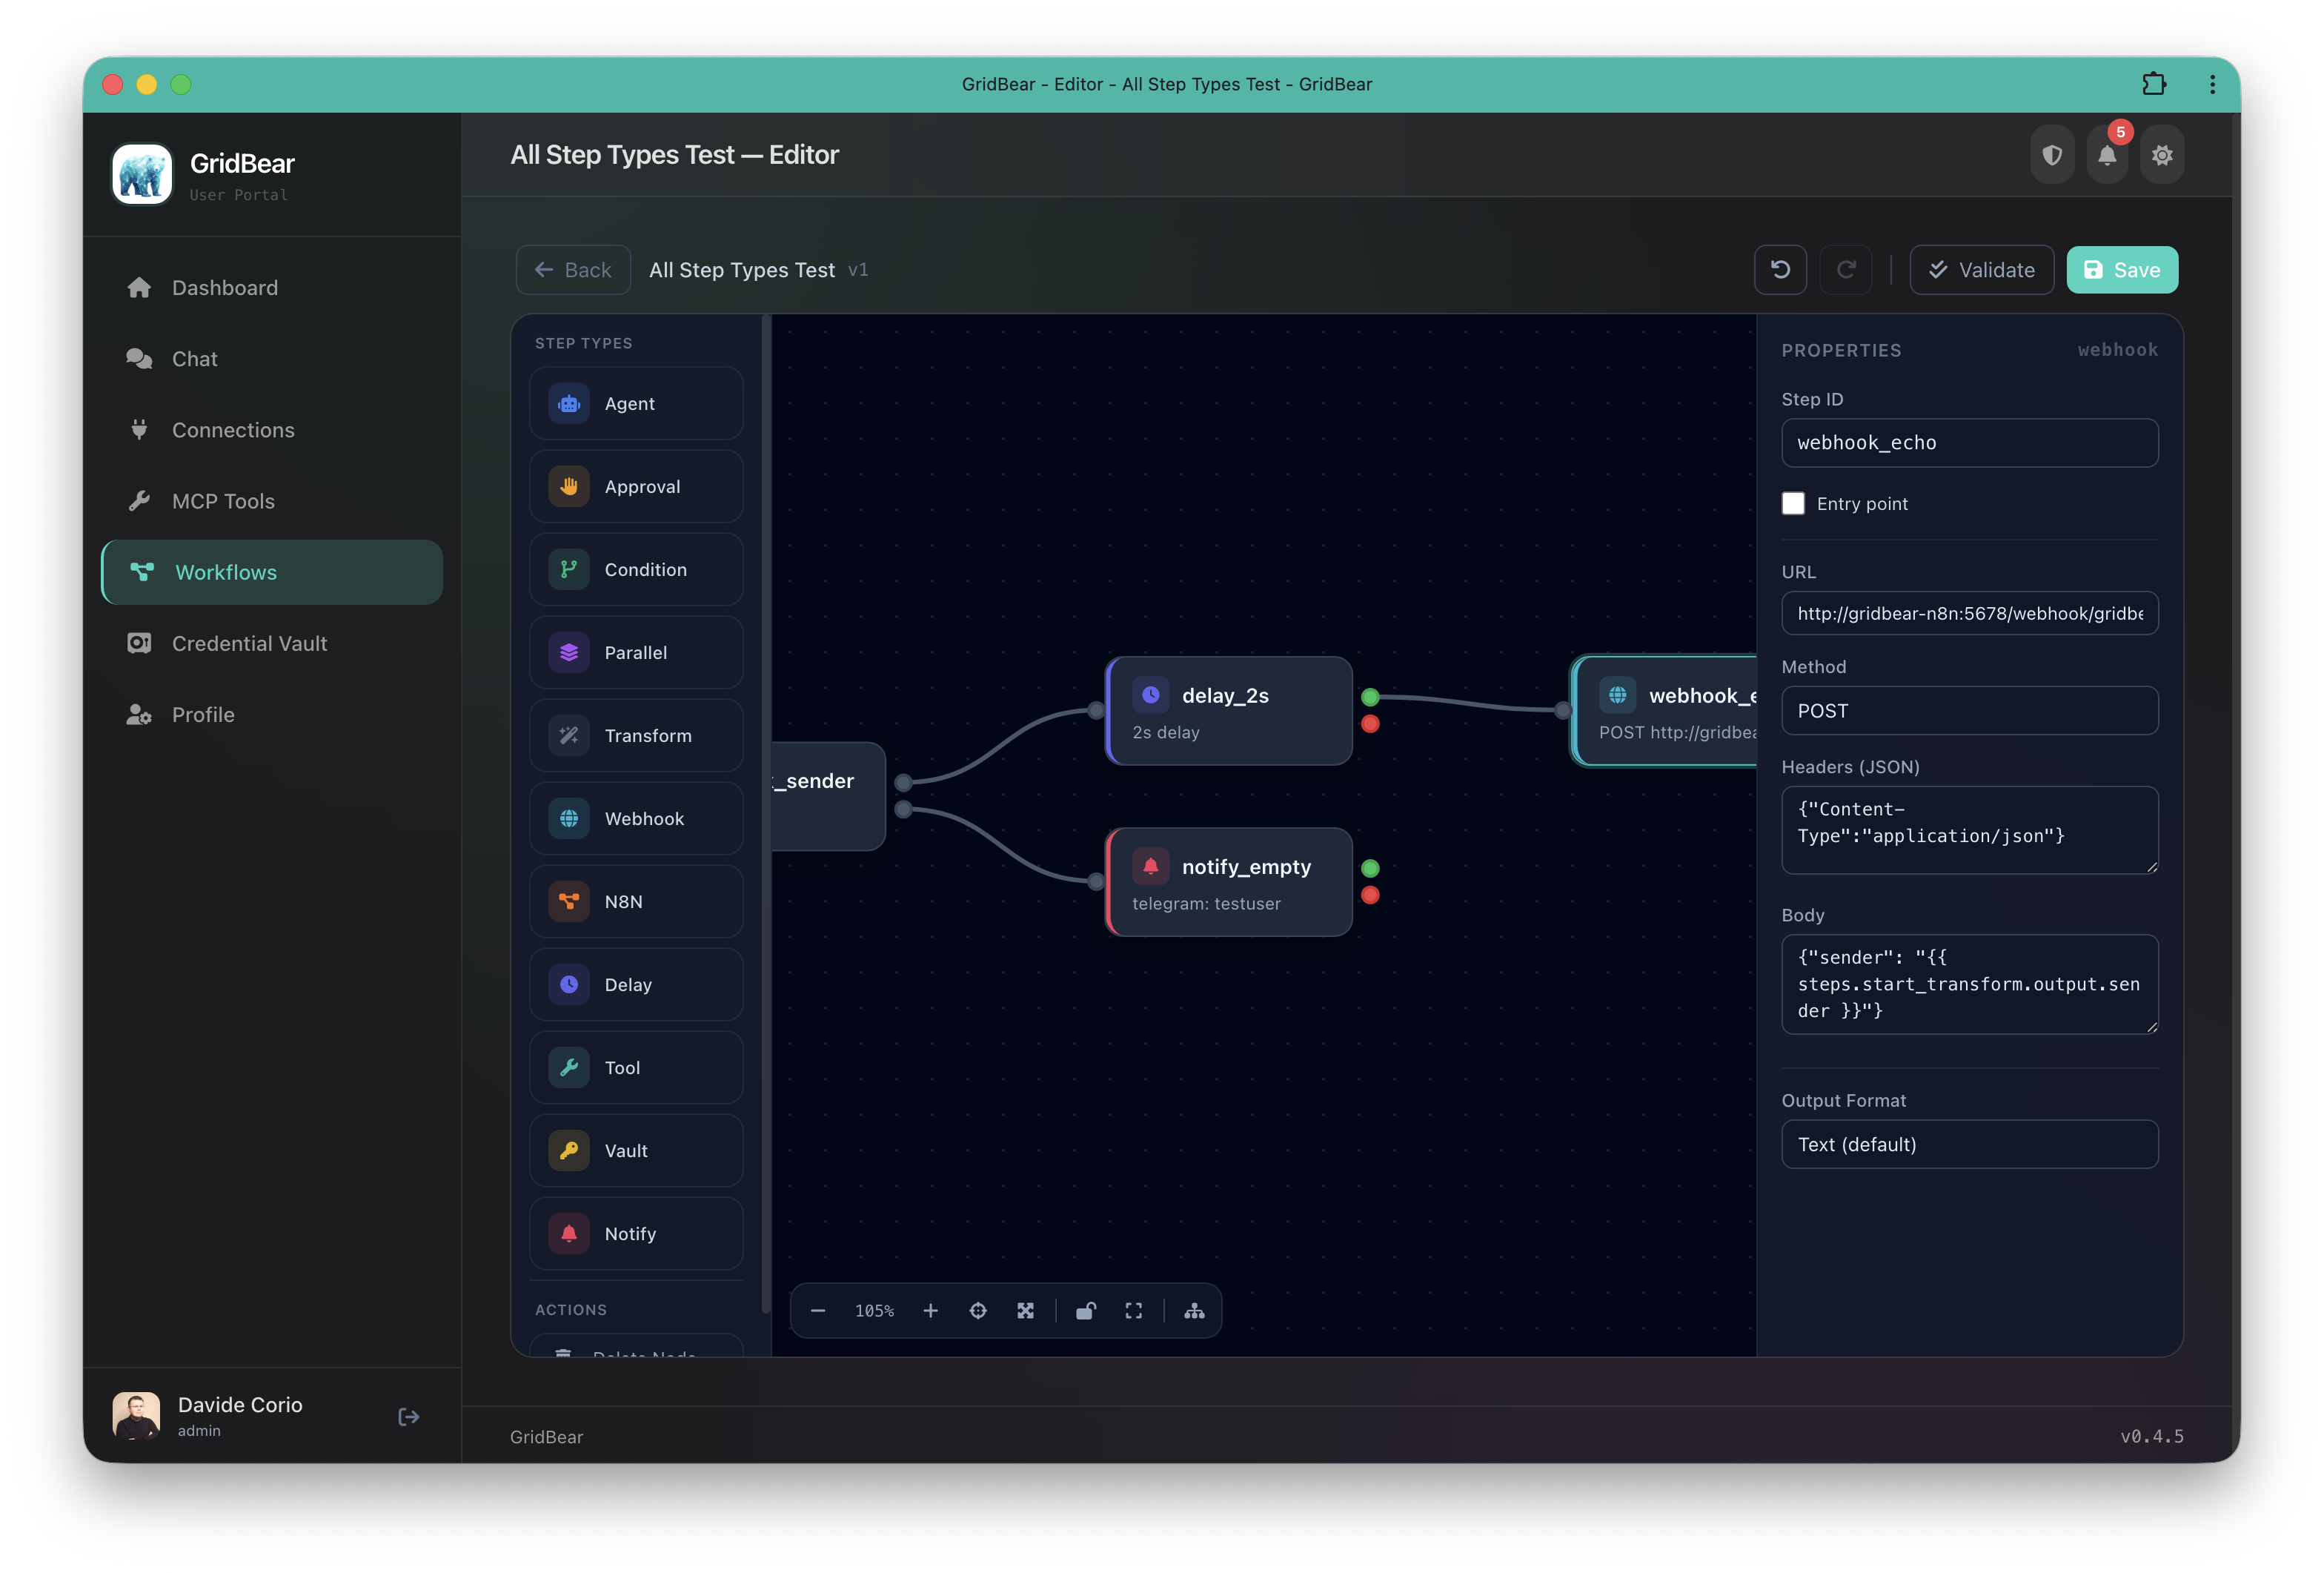Screen dimensions: 2324x1573
Task: Open the Method dropdown showing POST
Action: pos(1969,710)
